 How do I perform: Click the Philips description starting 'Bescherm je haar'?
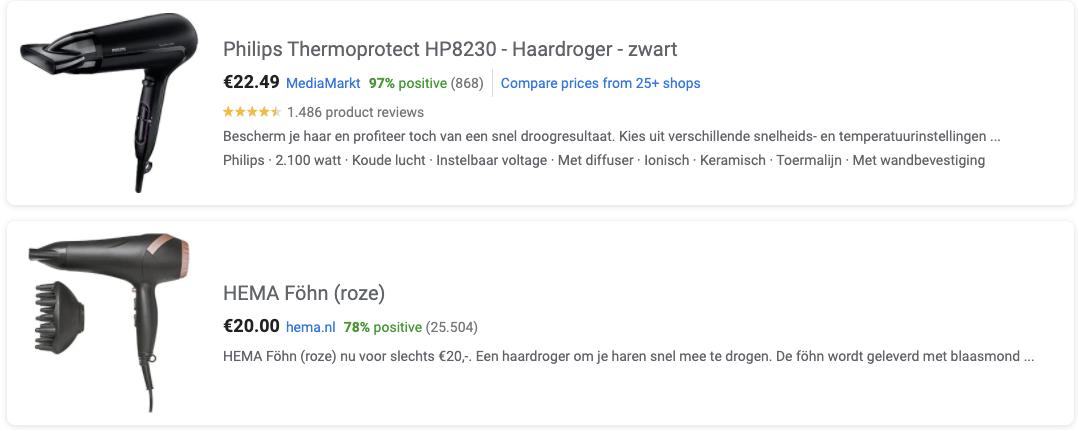612,136
